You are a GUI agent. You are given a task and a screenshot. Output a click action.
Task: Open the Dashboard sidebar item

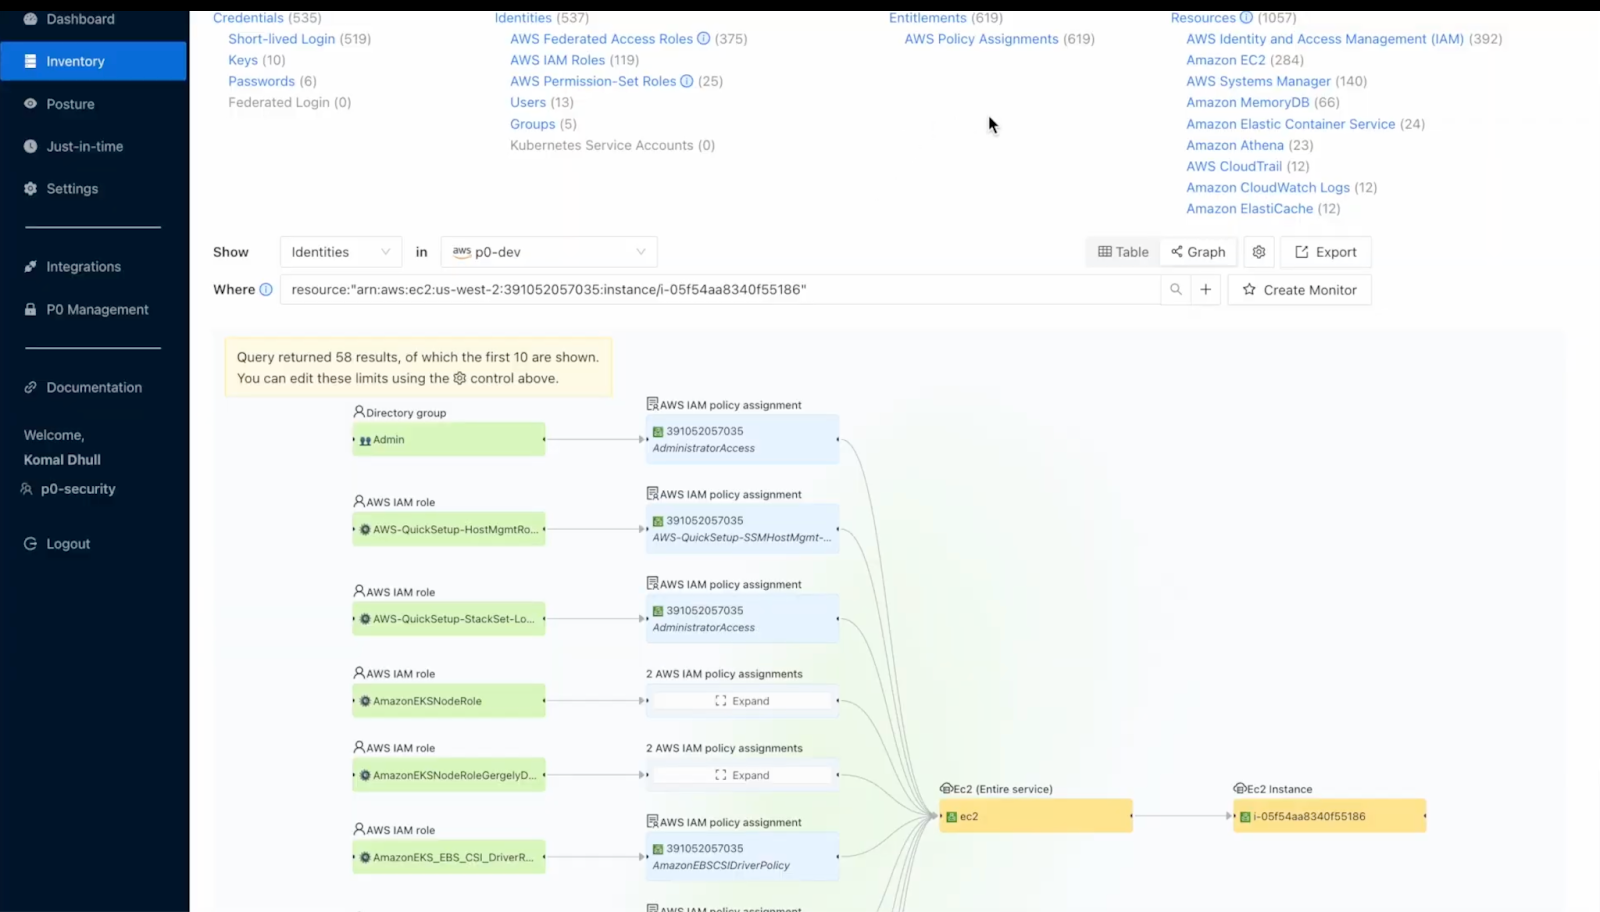click(80, 19)
